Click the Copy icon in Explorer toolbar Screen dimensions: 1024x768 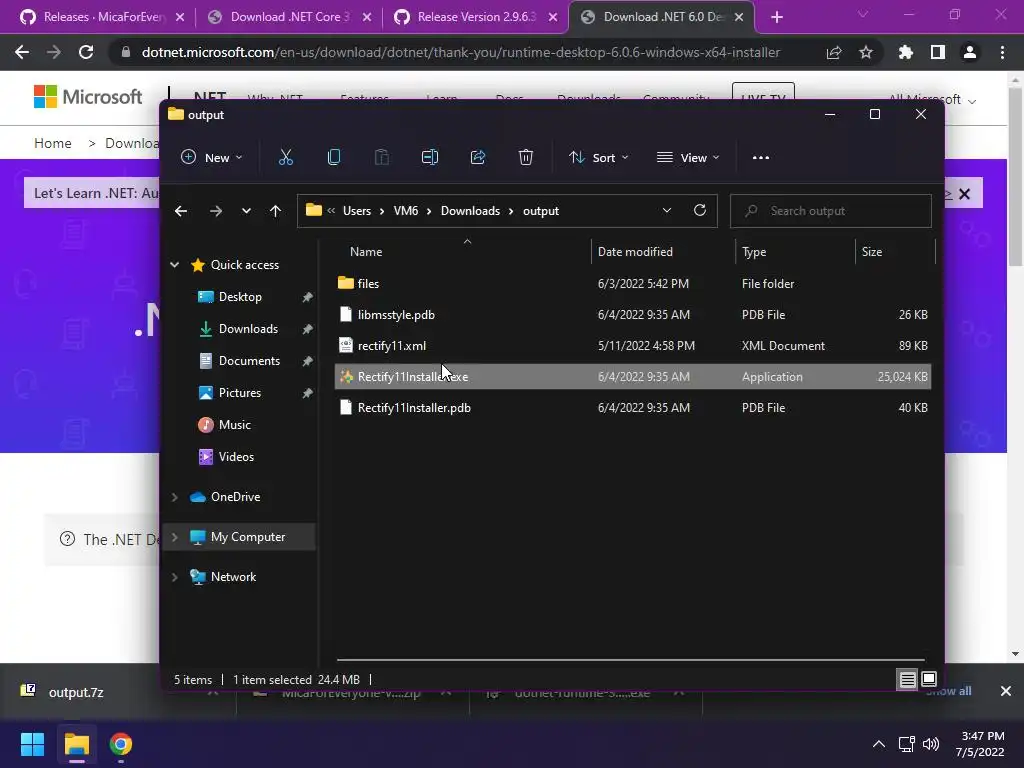point(334,157)
